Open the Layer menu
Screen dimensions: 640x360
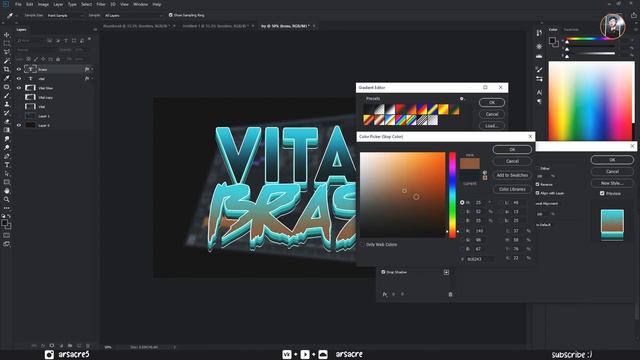pos(58,4)
